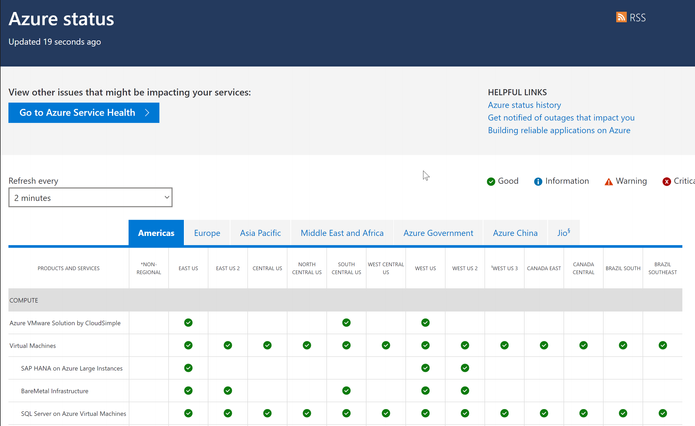Click Virtual Machines East US 2 status check
The height and width of the screenshot is (426, 695).
click(228, 345)
